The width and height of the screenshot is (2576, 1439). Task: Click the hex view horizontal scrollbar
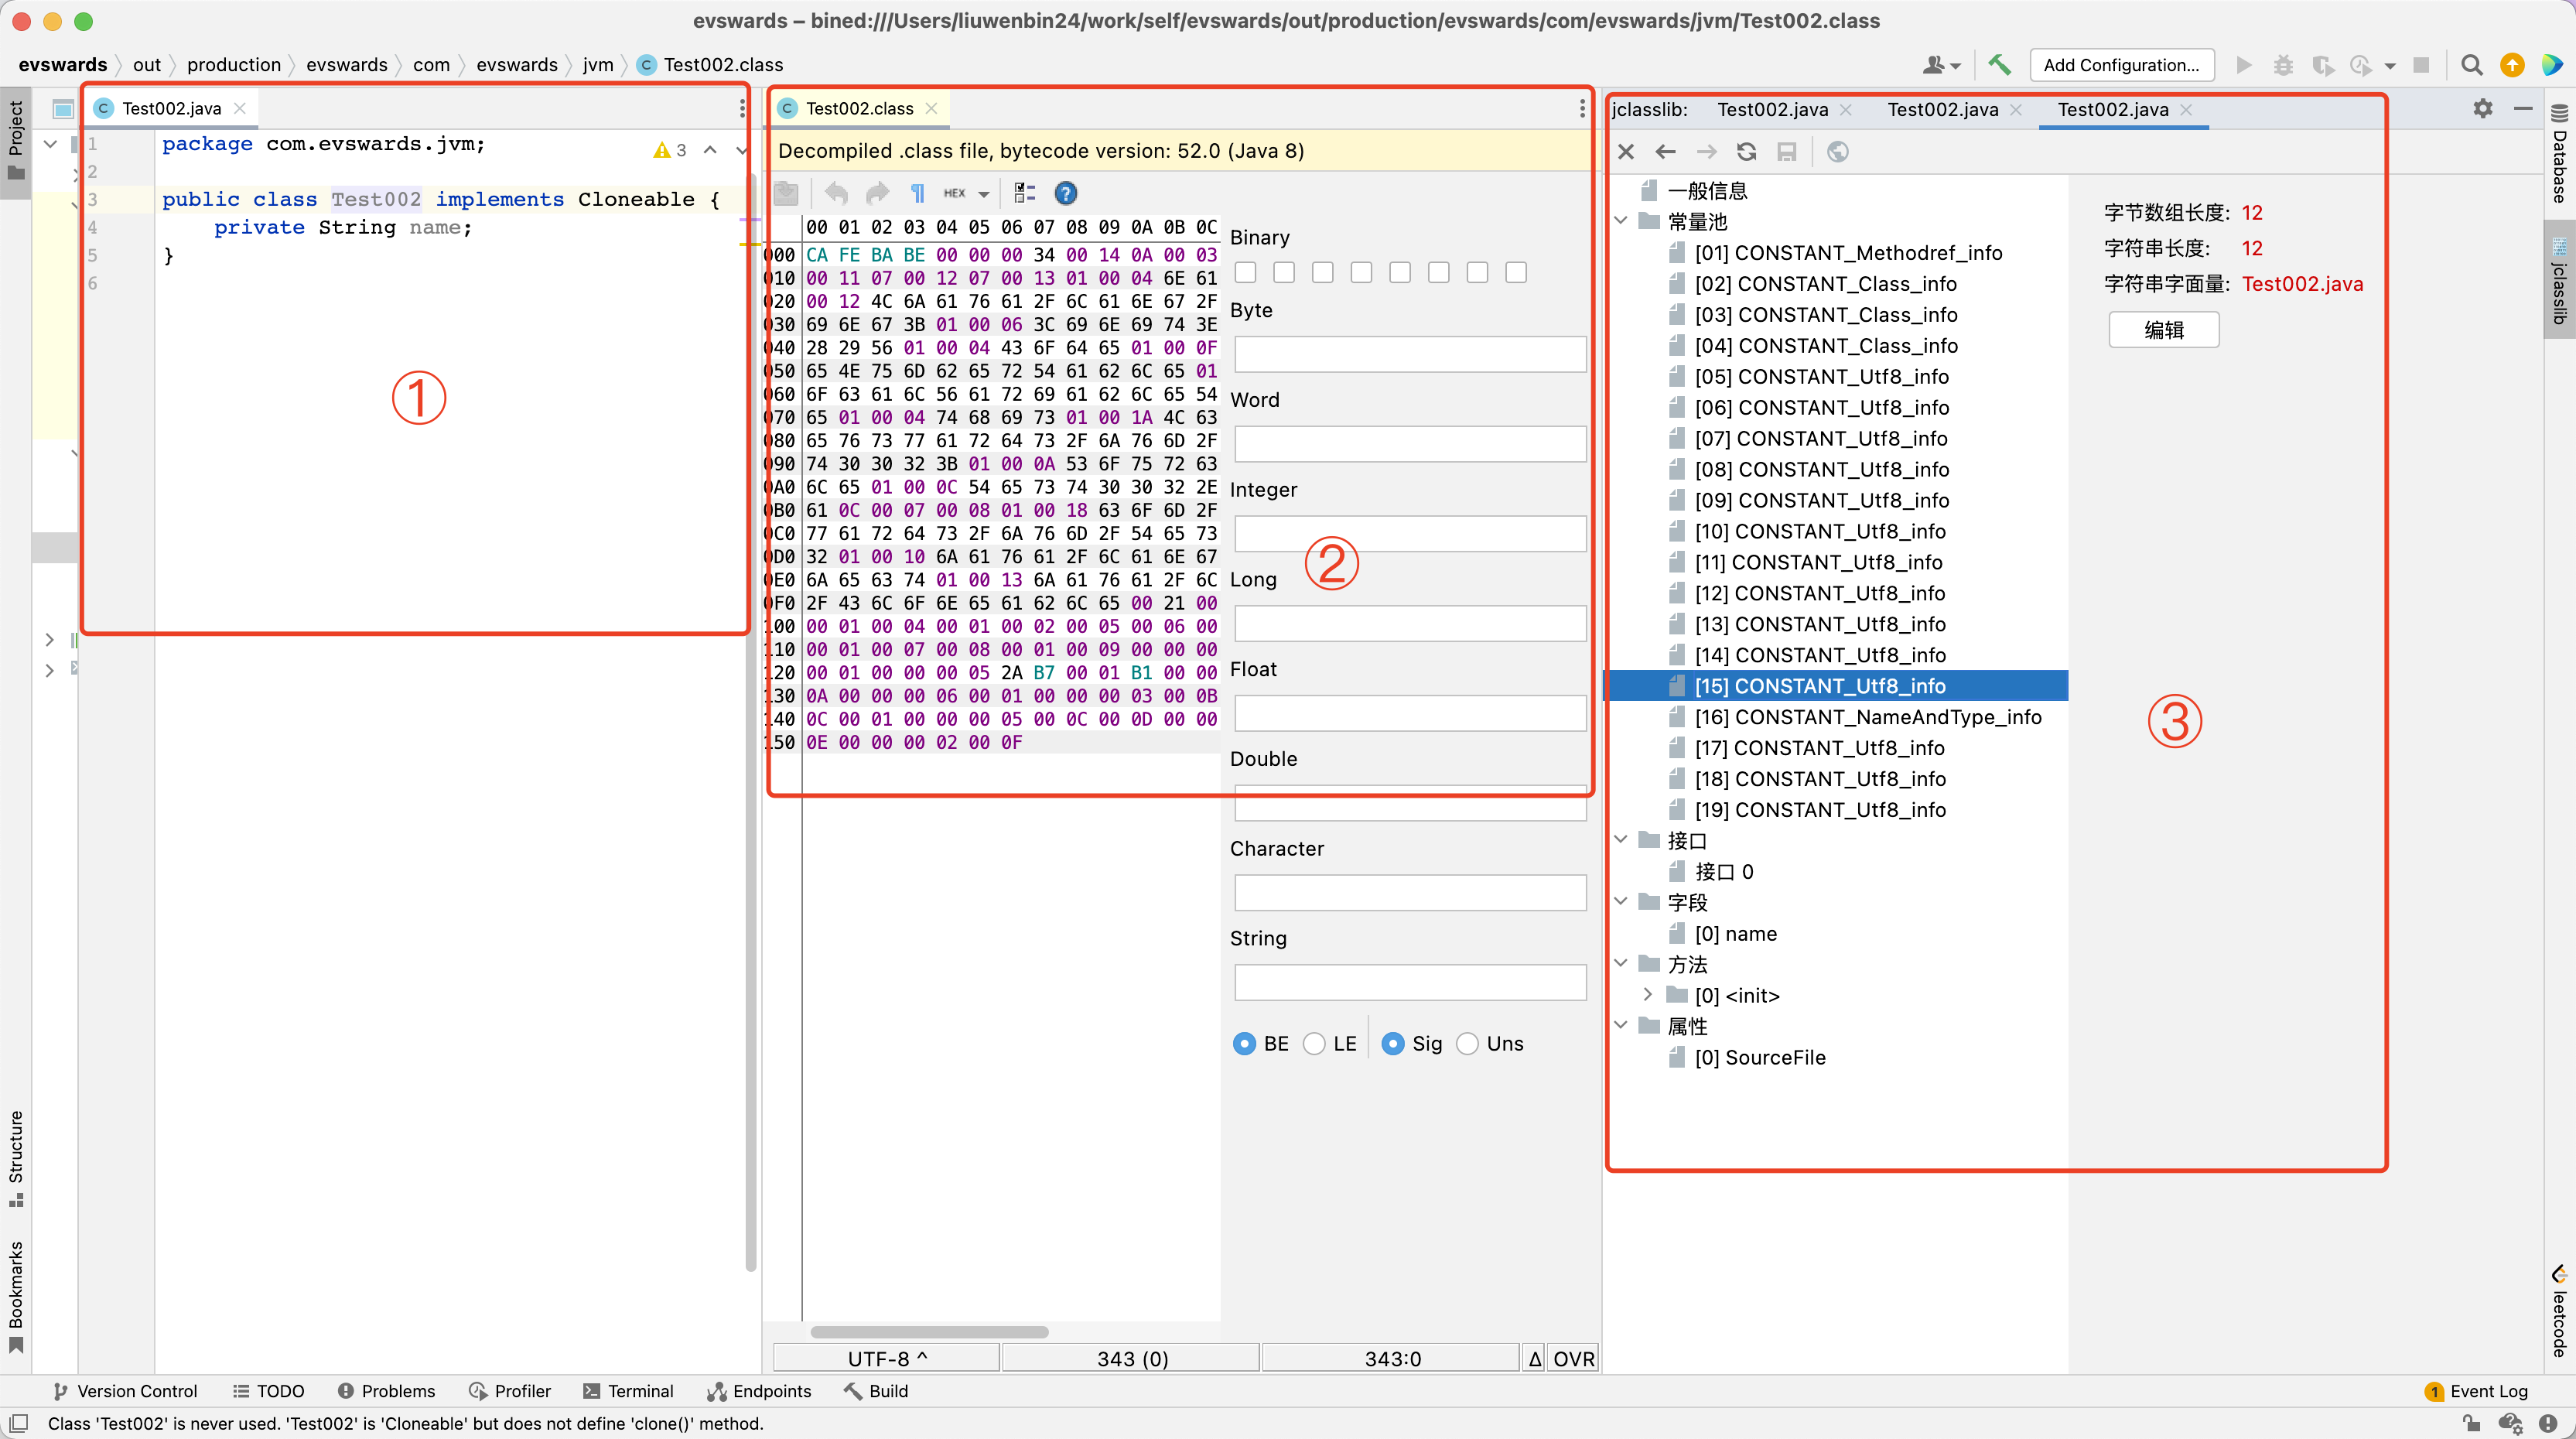[929, 1332]
